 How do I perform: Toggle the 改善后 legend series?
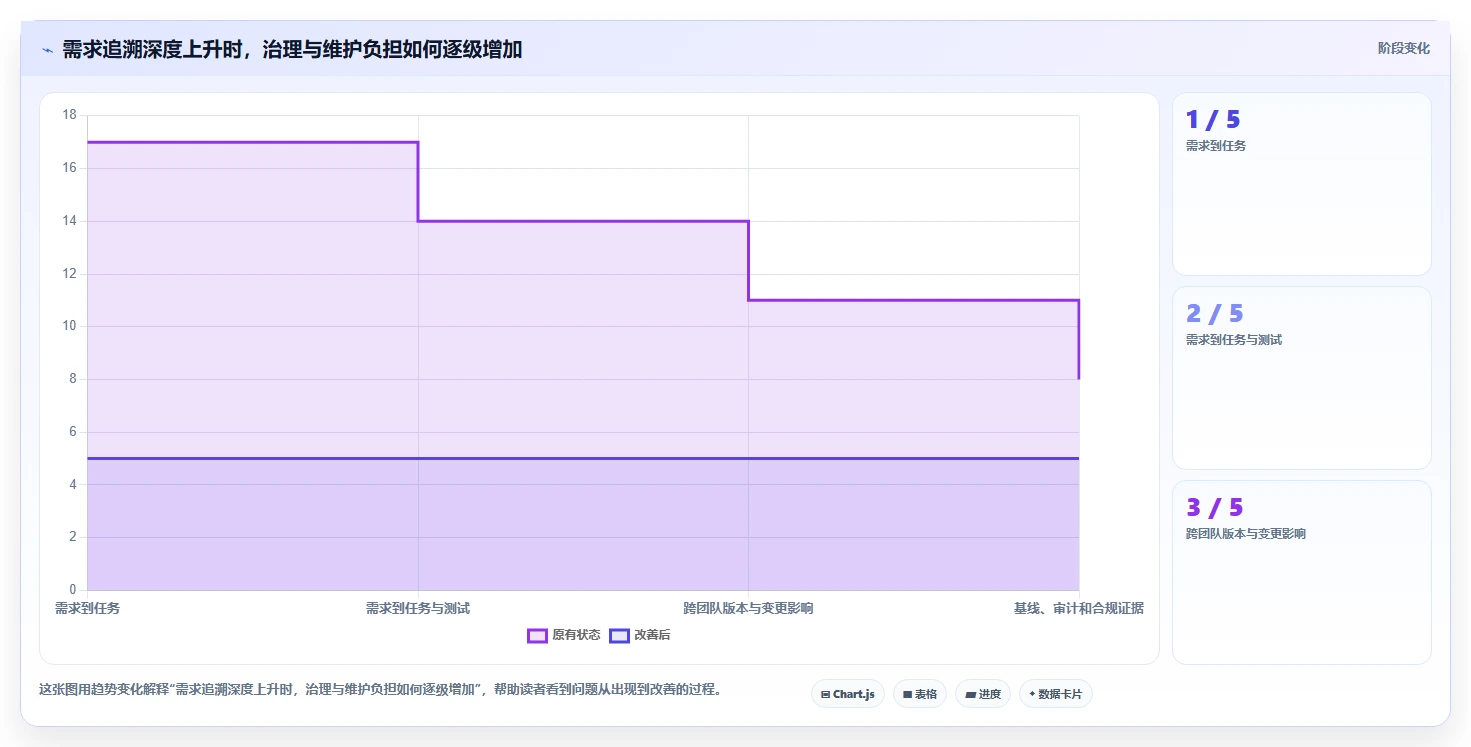(x=640, y=635)
